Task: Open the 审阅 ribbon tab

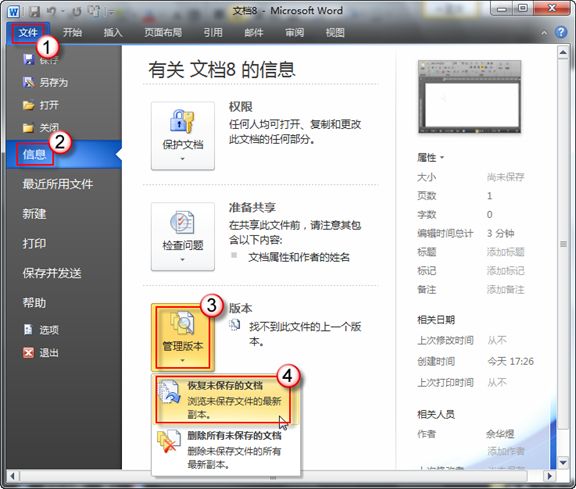Action: pyautogui.click(x=295, y=33)
